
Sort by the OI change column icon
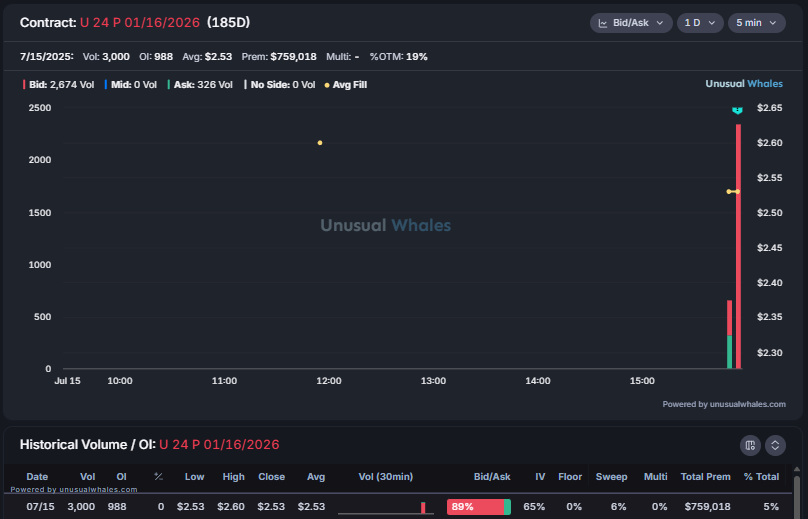click(158, 477)
